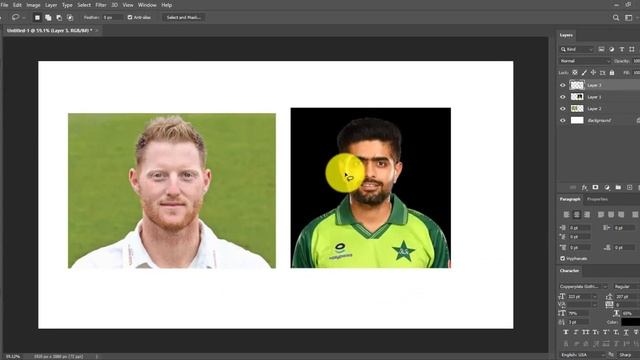
Task: Toggle Hyphenate checkbox
Action: pyautogui.click(x=562, y=258)
